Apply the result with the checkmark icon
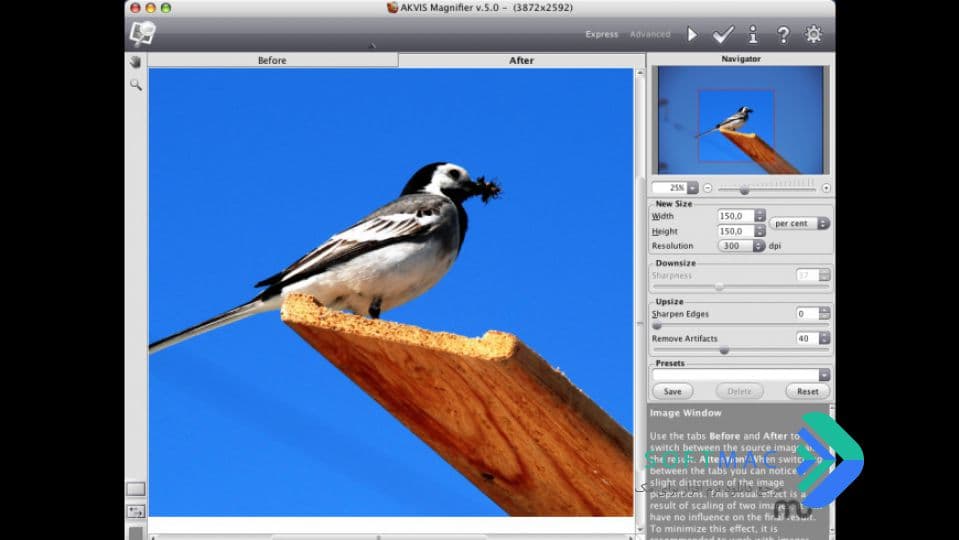Screen dimensions: 959x540 click(723, 34)
